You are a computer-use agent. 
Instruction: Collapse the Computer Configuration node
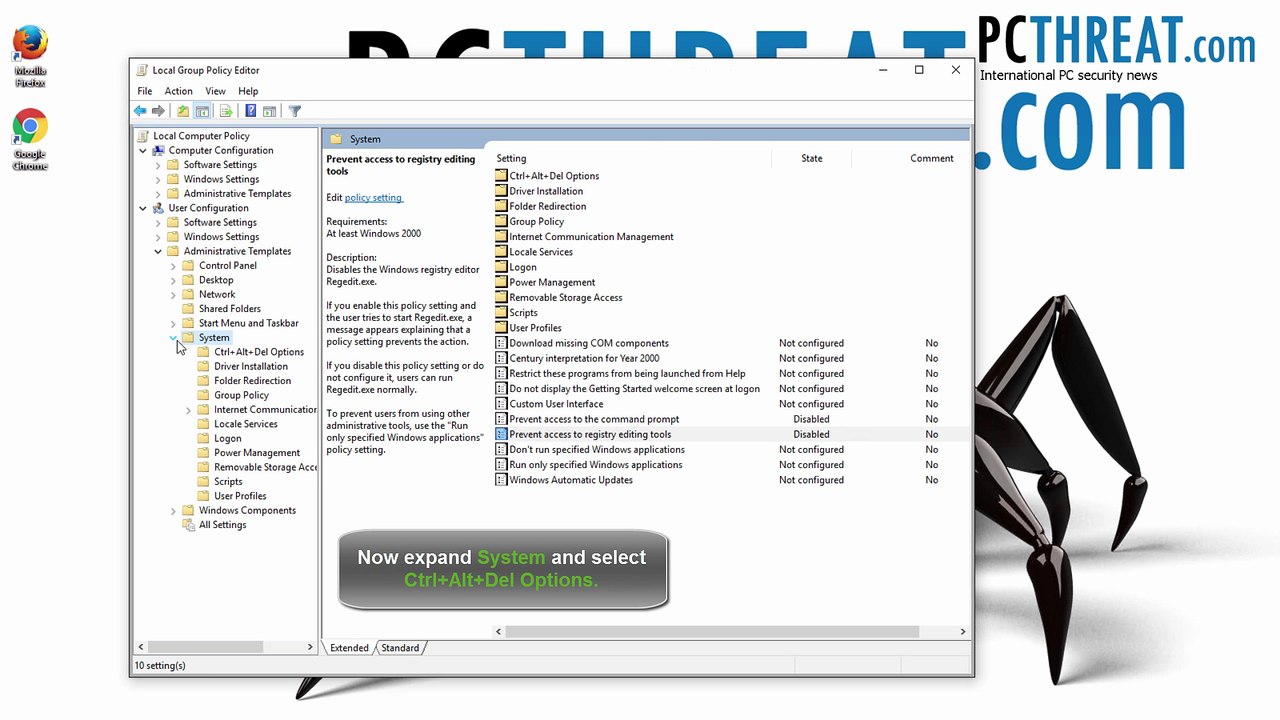pos(143,151)
